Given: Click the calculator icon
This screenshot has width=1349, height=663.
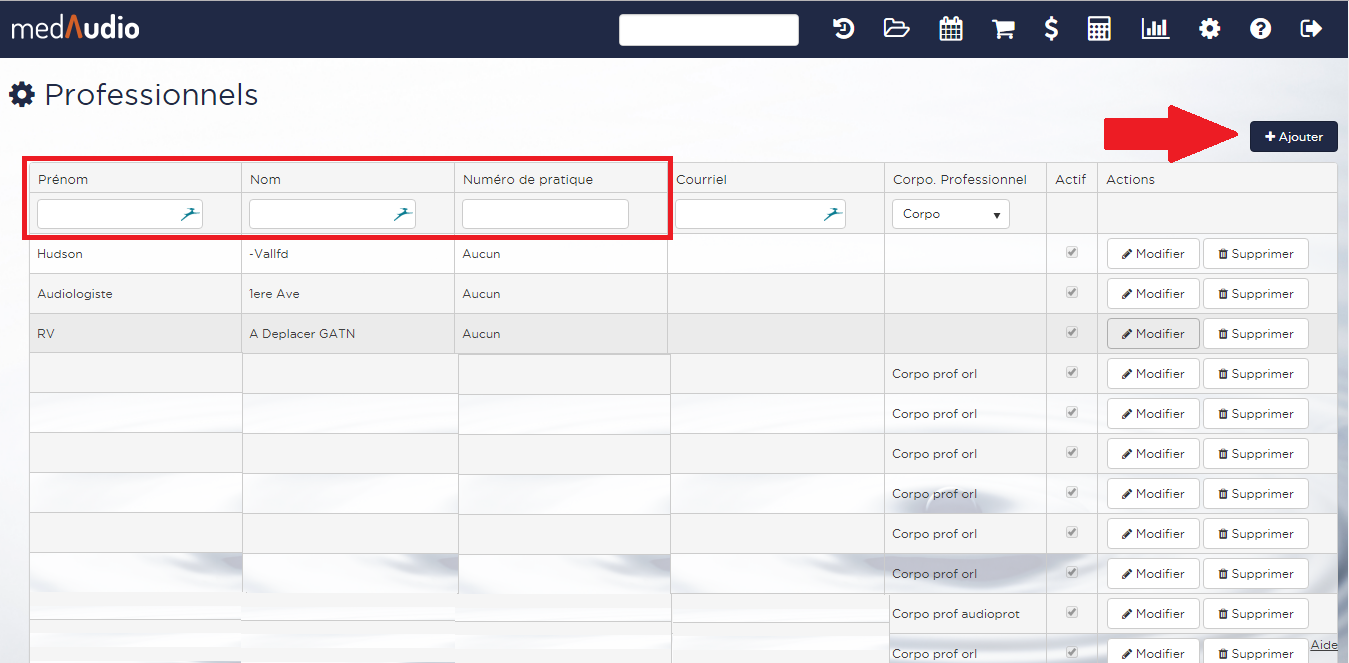Looking at the screenshot, I should (1099, 29).
